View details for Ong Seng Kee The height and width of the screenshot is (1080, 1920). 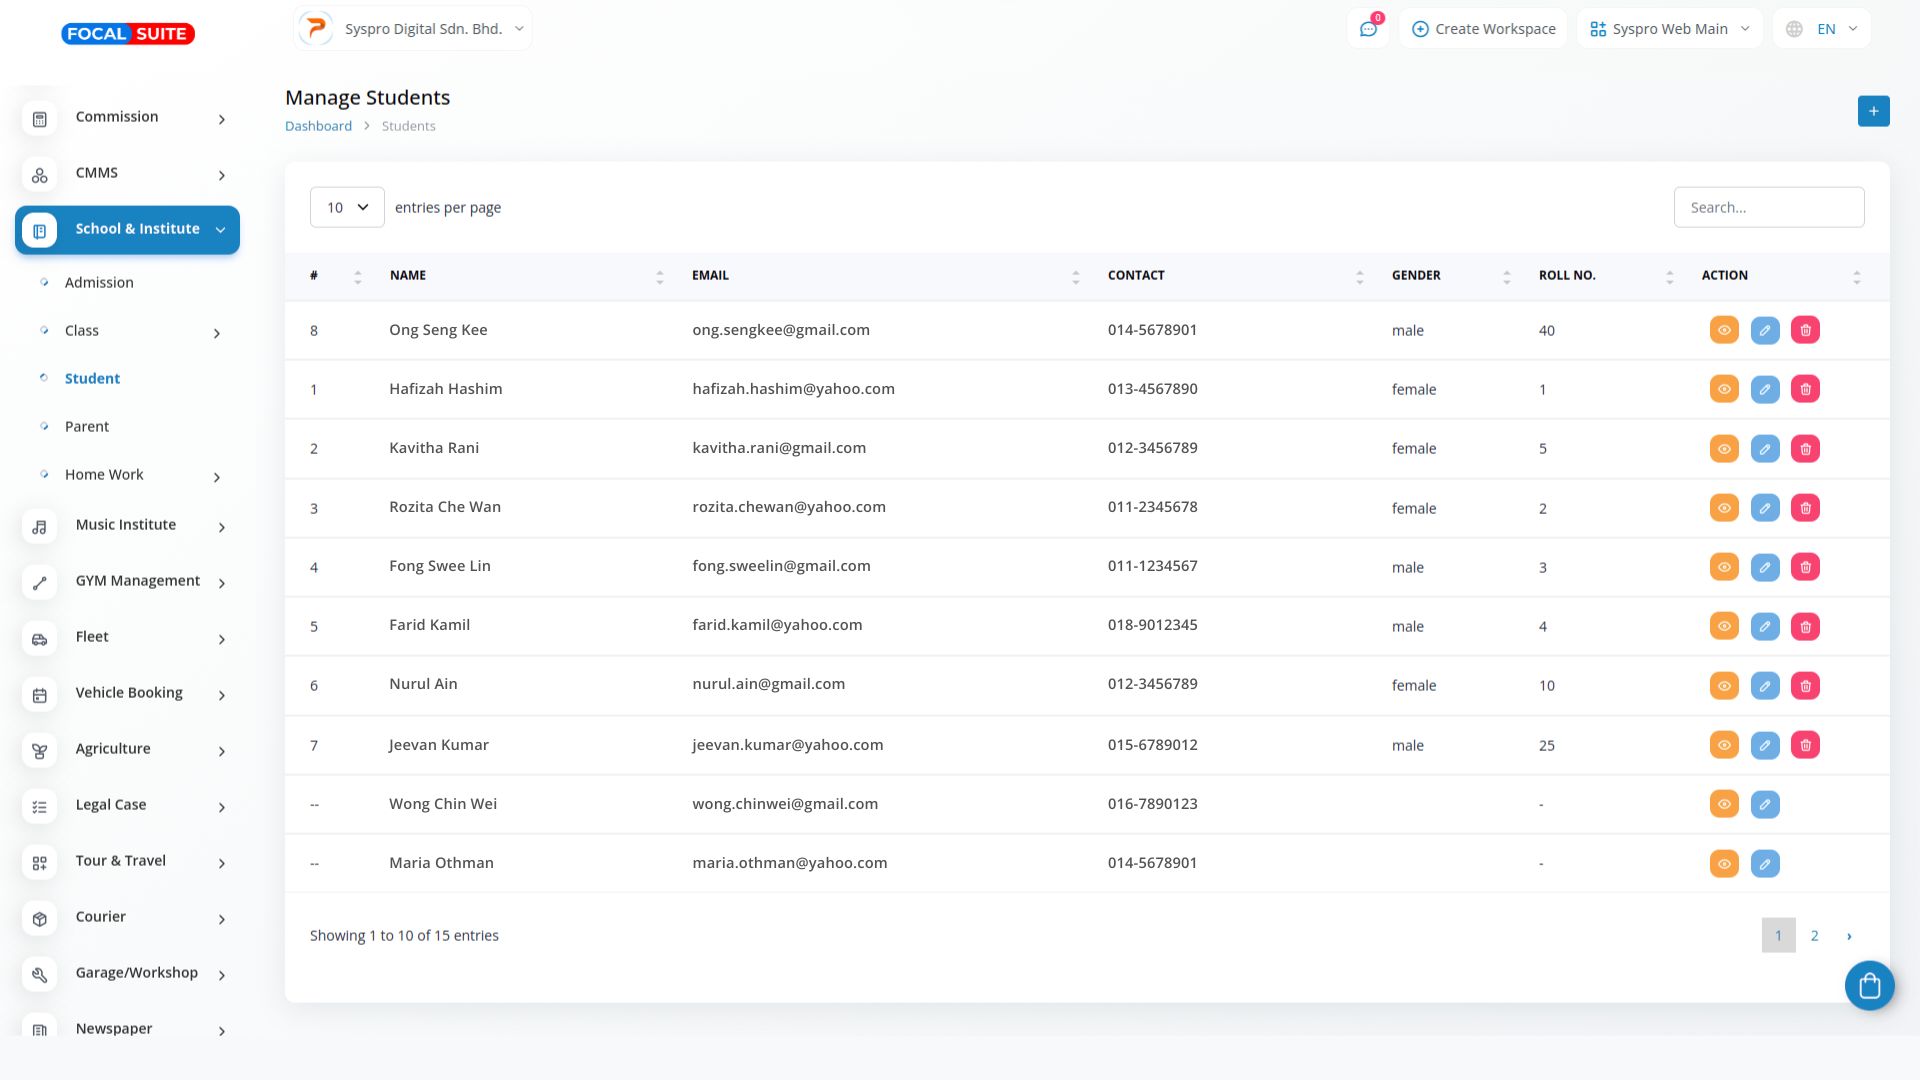[1724, 330]
